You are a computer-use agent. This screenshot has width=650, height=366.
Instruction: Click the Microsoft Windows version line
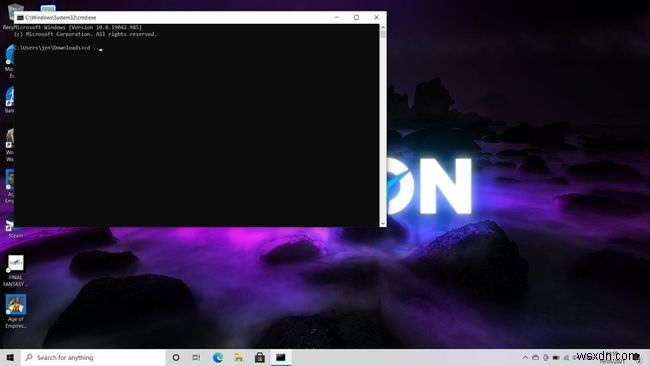tap(78, 27)
